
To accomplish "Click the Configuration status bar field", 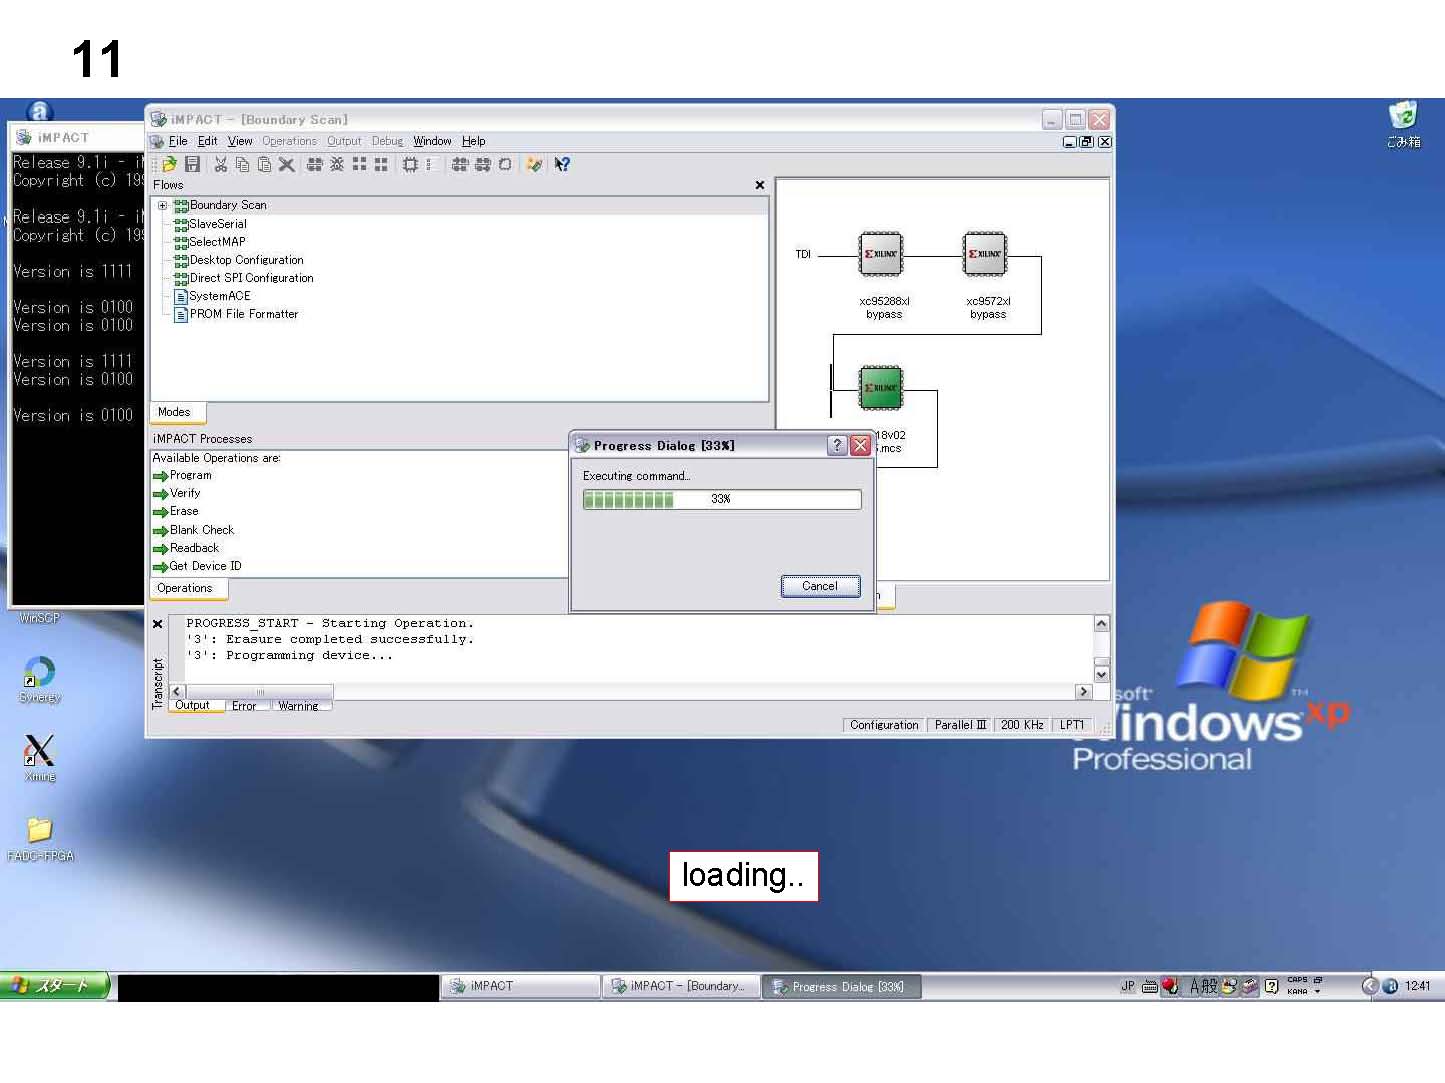I will (884, 725).
